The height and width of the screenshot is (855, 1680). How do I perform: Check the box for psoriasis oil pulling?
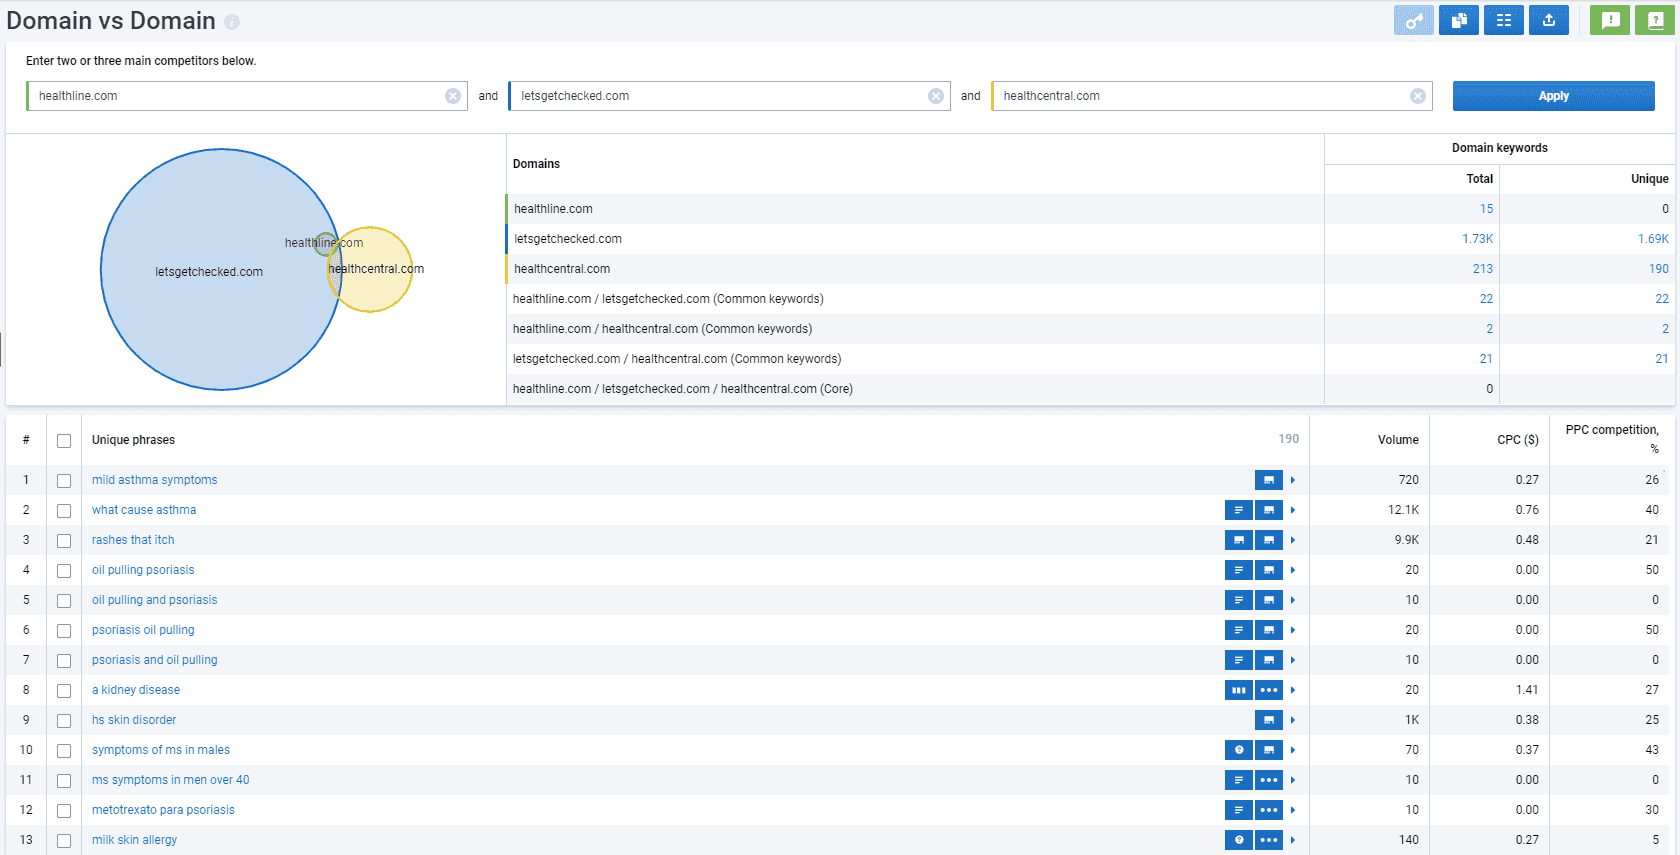point(64,631)
